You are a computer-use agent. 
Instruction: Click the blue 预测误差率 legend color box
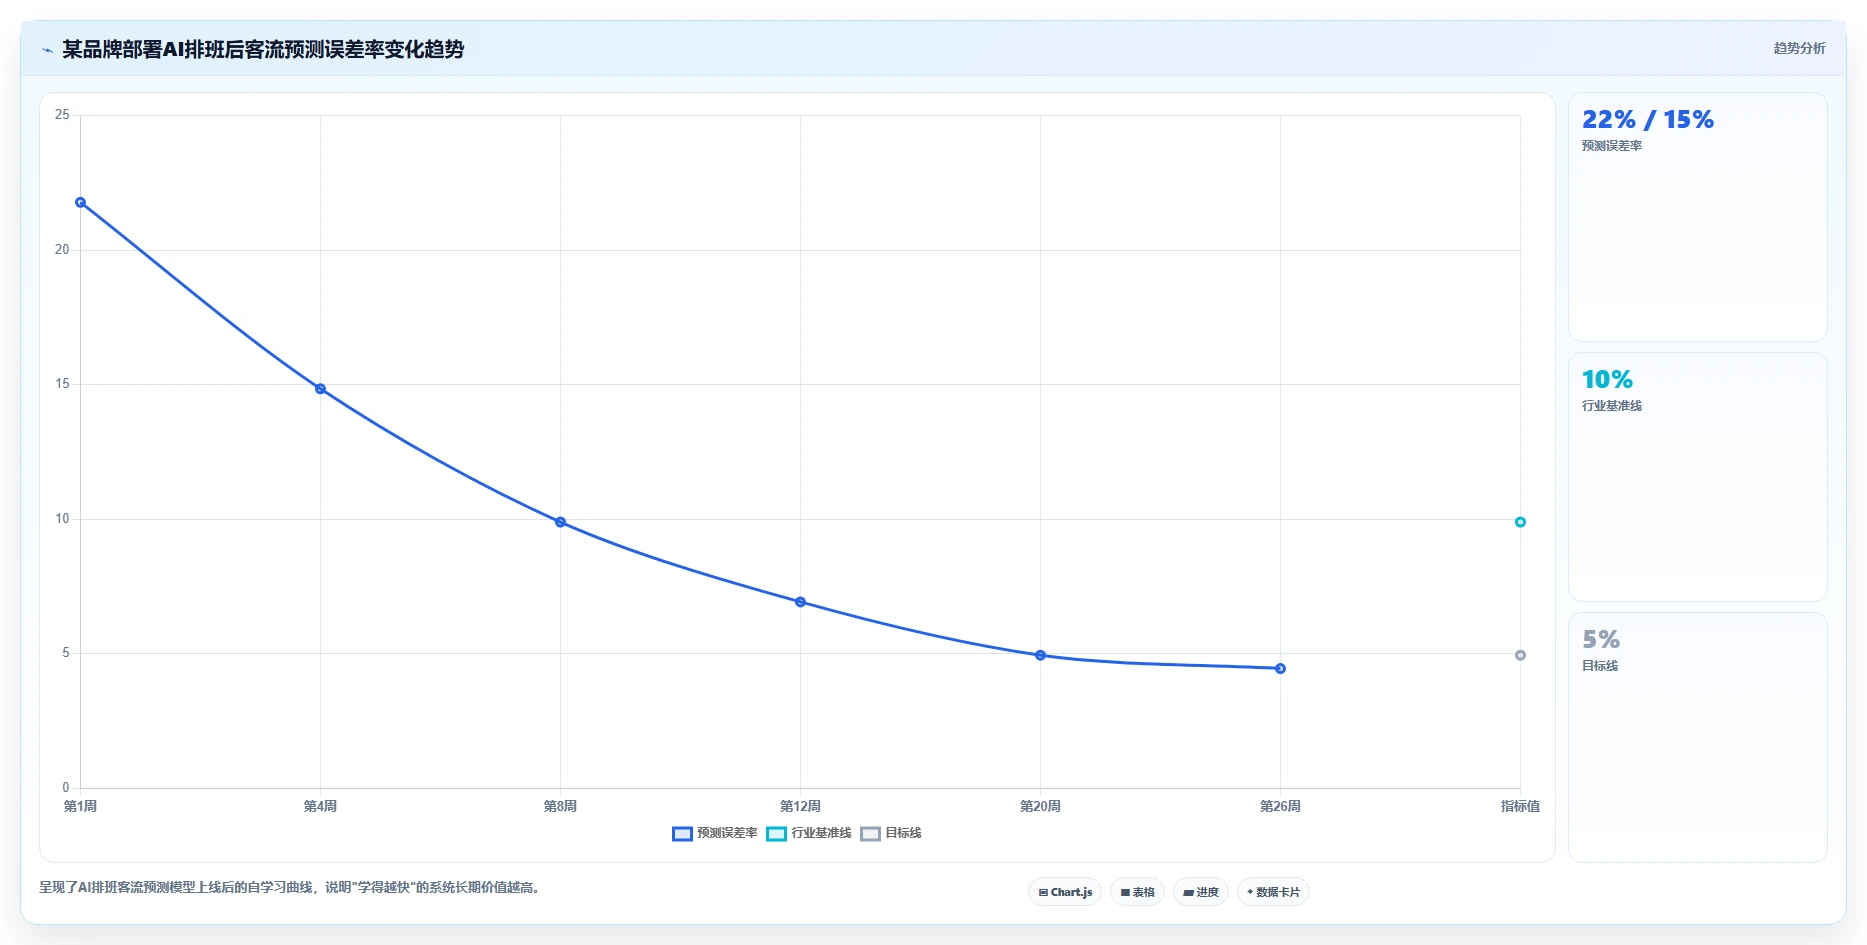click(x=682, y=834)
